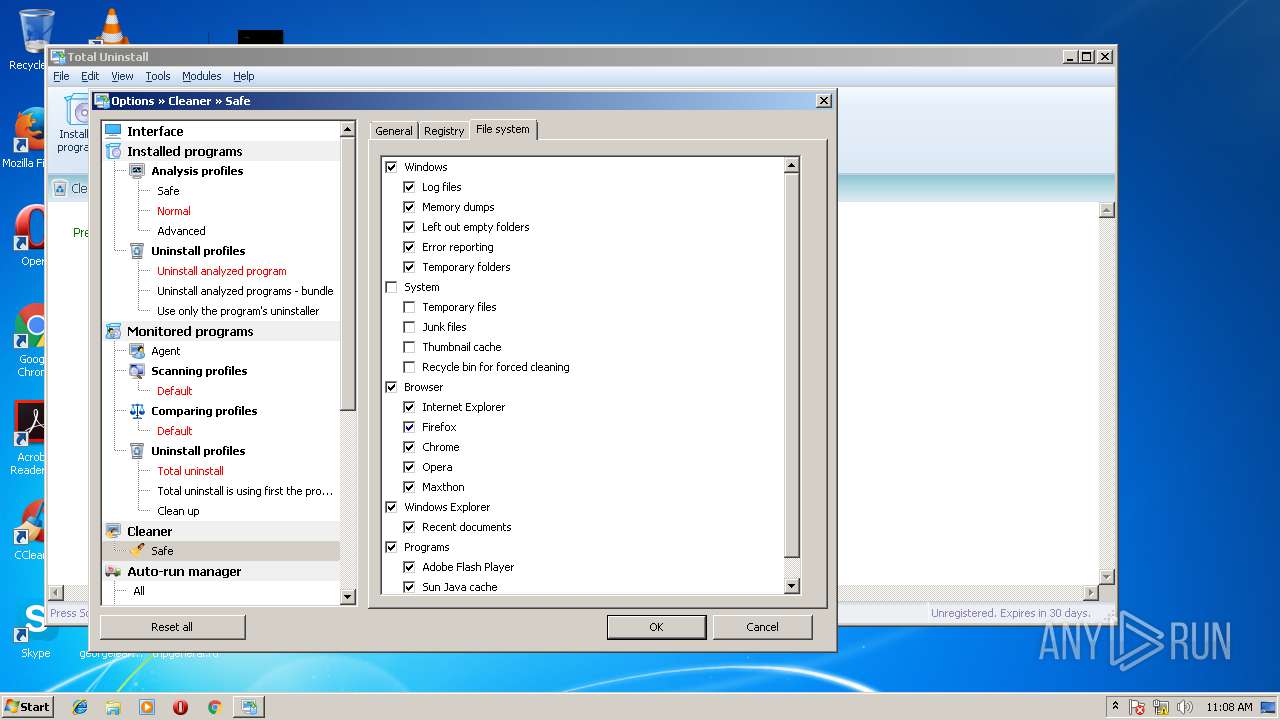Uncheck the Recent documents checkbox
The width and height of the screenshot is (1280, 720).
click(x=409, y=527)
